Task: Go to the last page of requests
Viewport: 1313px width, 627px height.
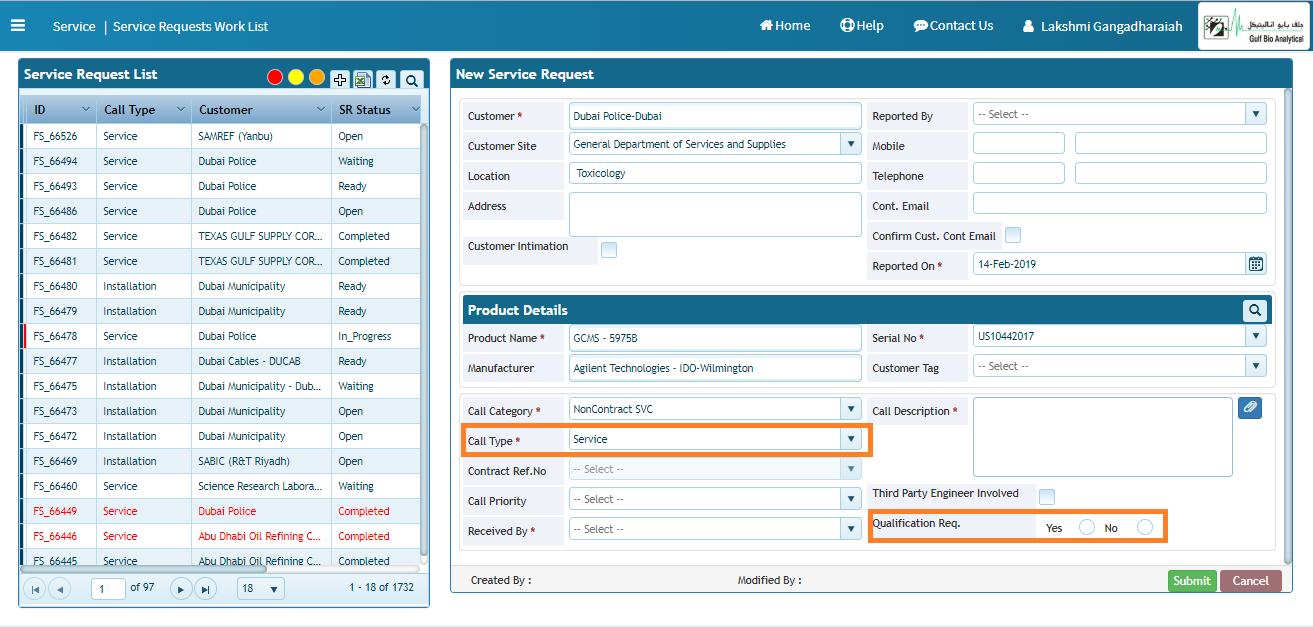Action: click(x=205, y=588)
